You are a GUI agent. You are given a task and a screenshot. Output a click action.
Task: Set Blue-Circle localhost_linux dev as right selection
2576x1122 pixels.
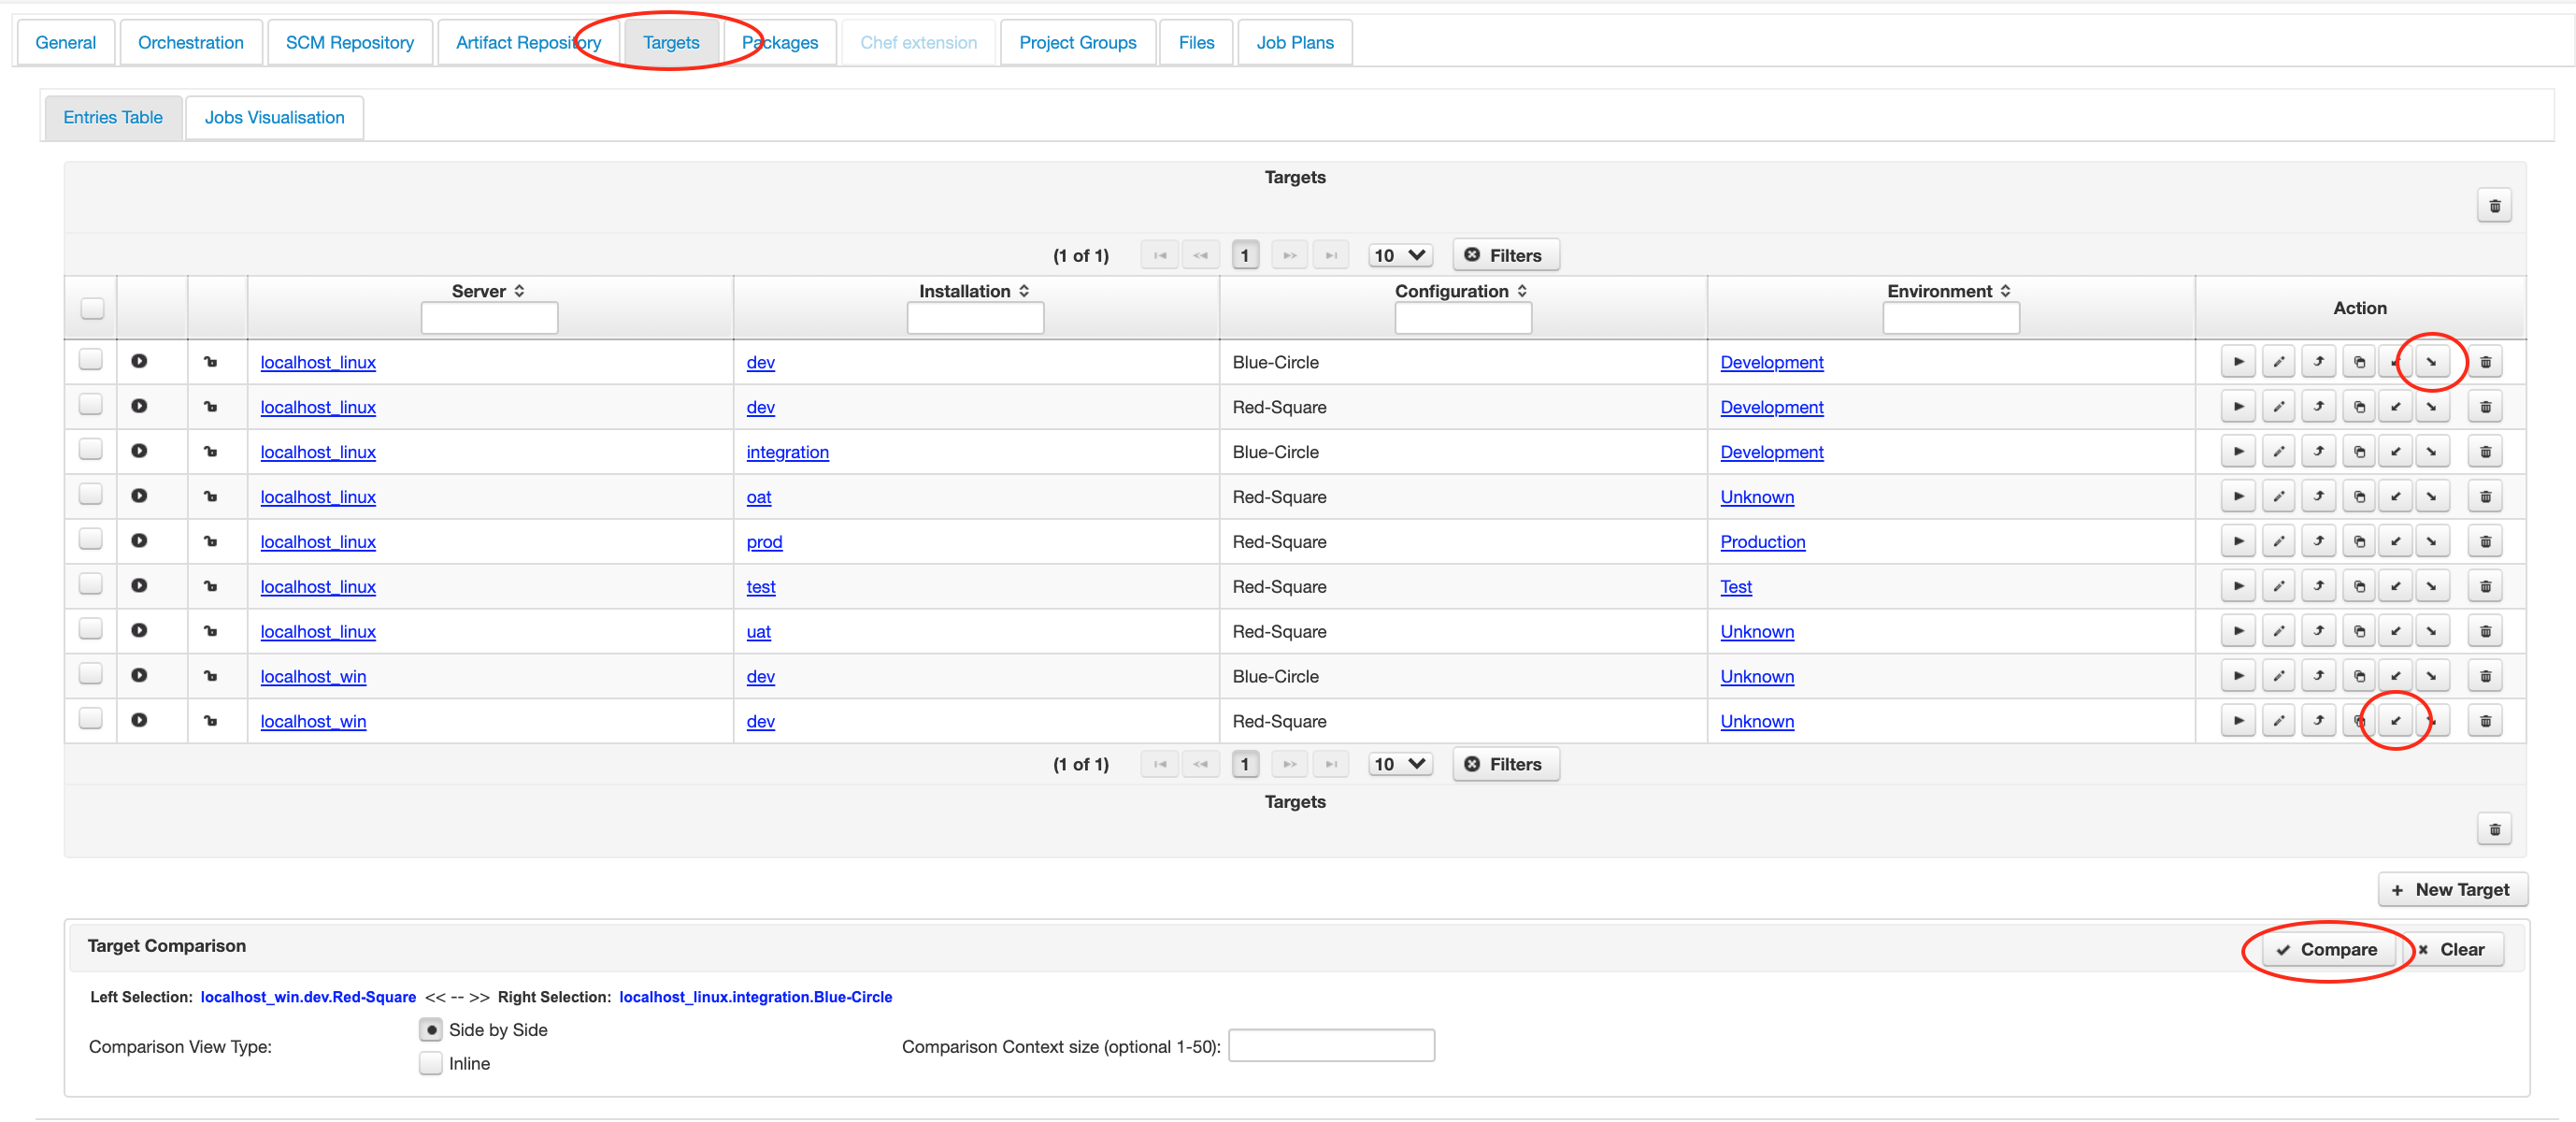click(2431, 362)
